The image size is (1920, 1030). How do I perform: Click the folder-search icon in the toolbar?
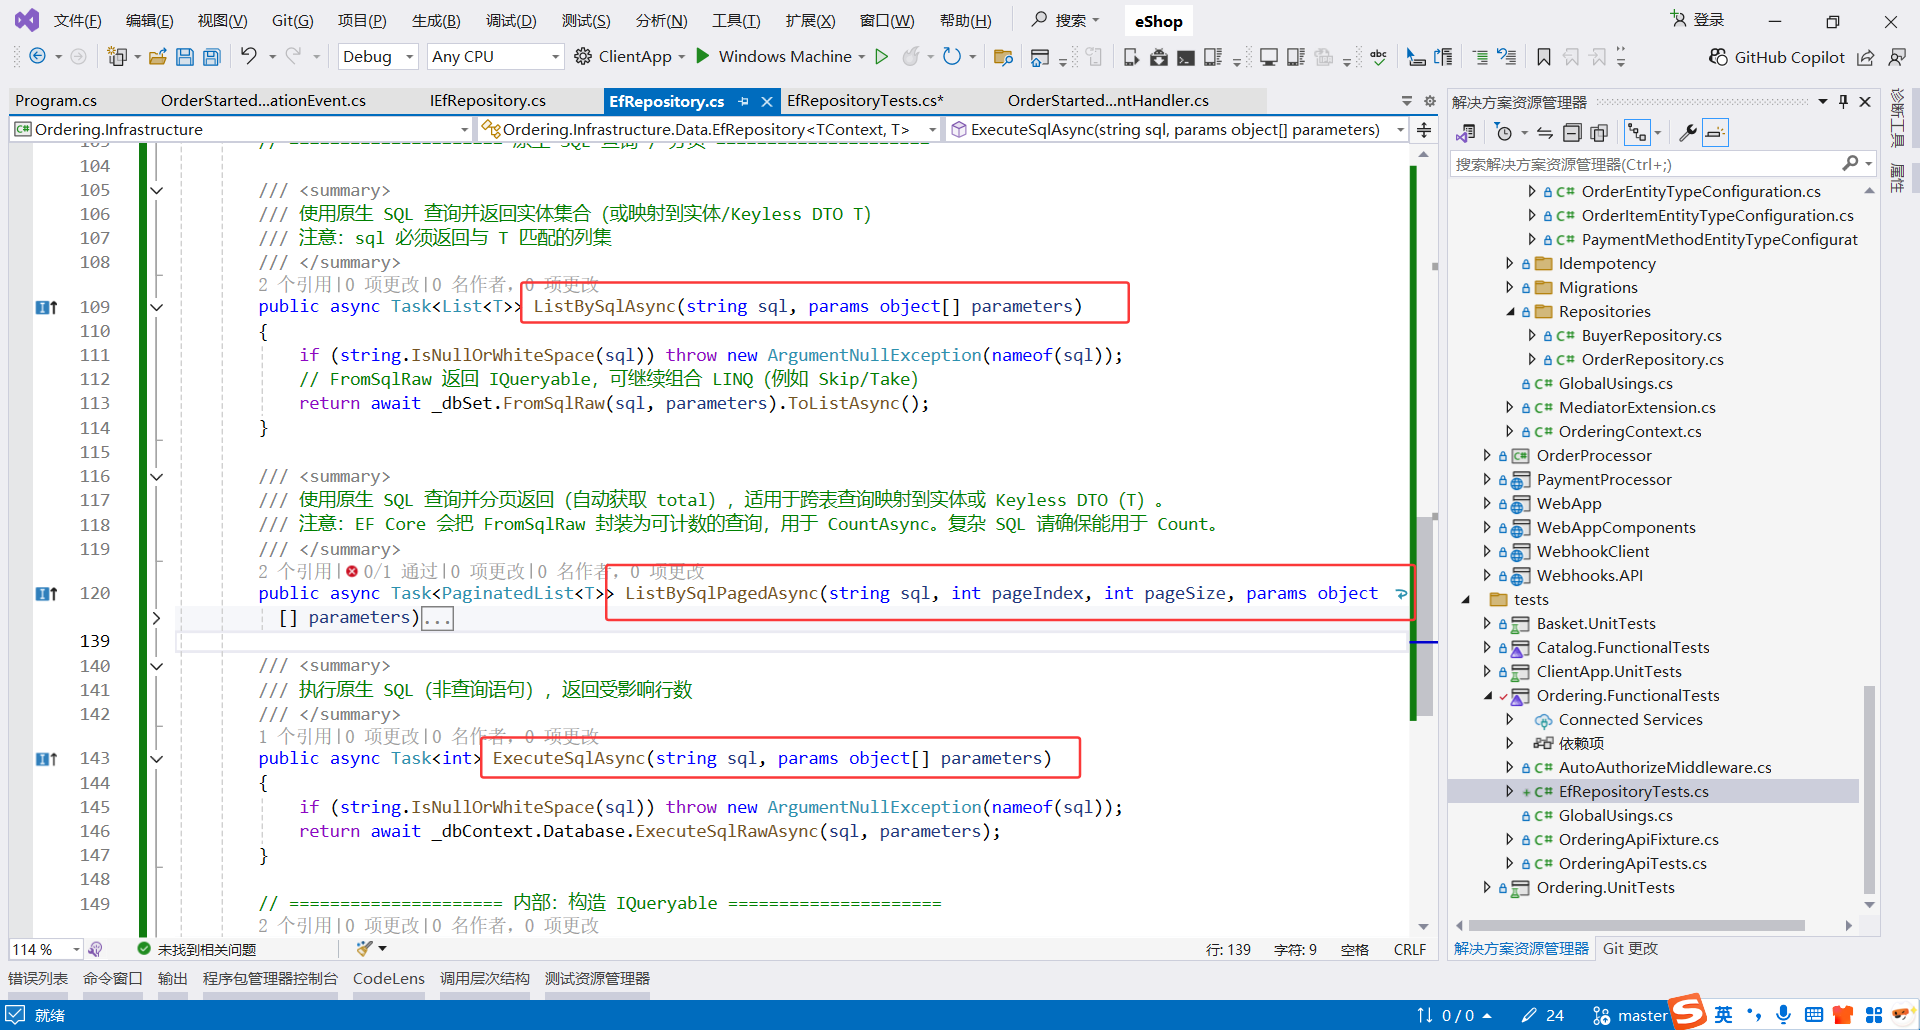pyautogui.click(x=1003, y=57)
